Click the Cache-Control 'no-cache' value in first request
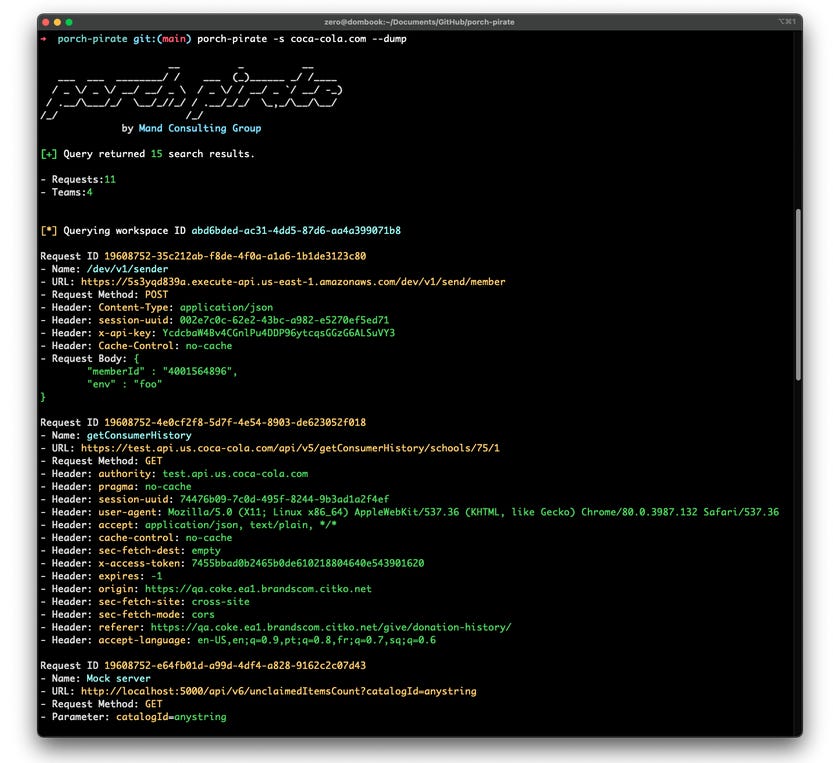The width and height of the screenshot is (833, 763). [209, 346]
